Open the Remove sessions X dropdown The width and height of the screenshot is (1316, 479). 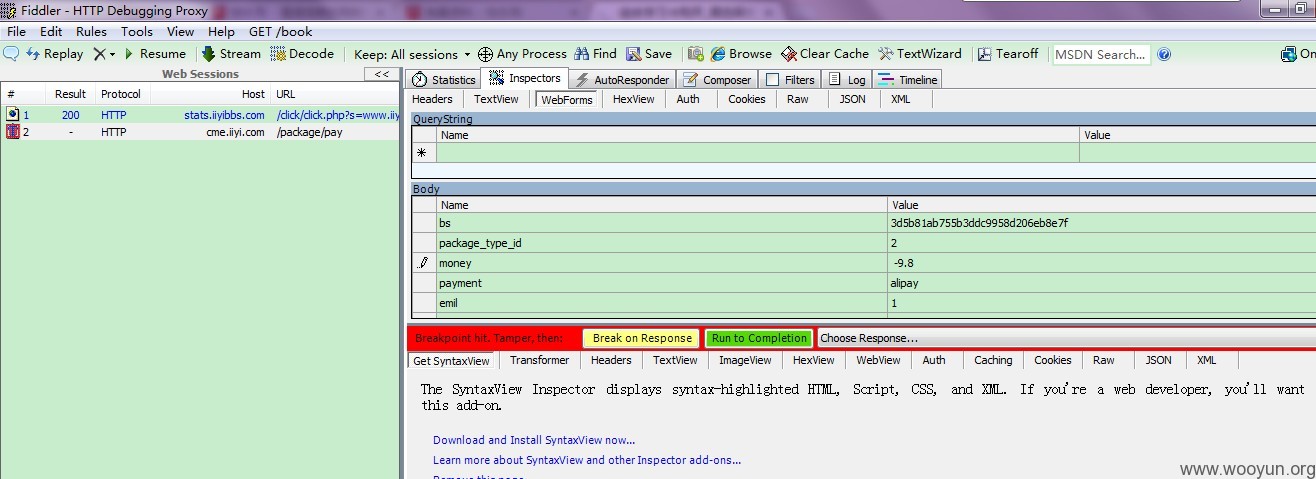pyautogui.click(x=104, y=54)
